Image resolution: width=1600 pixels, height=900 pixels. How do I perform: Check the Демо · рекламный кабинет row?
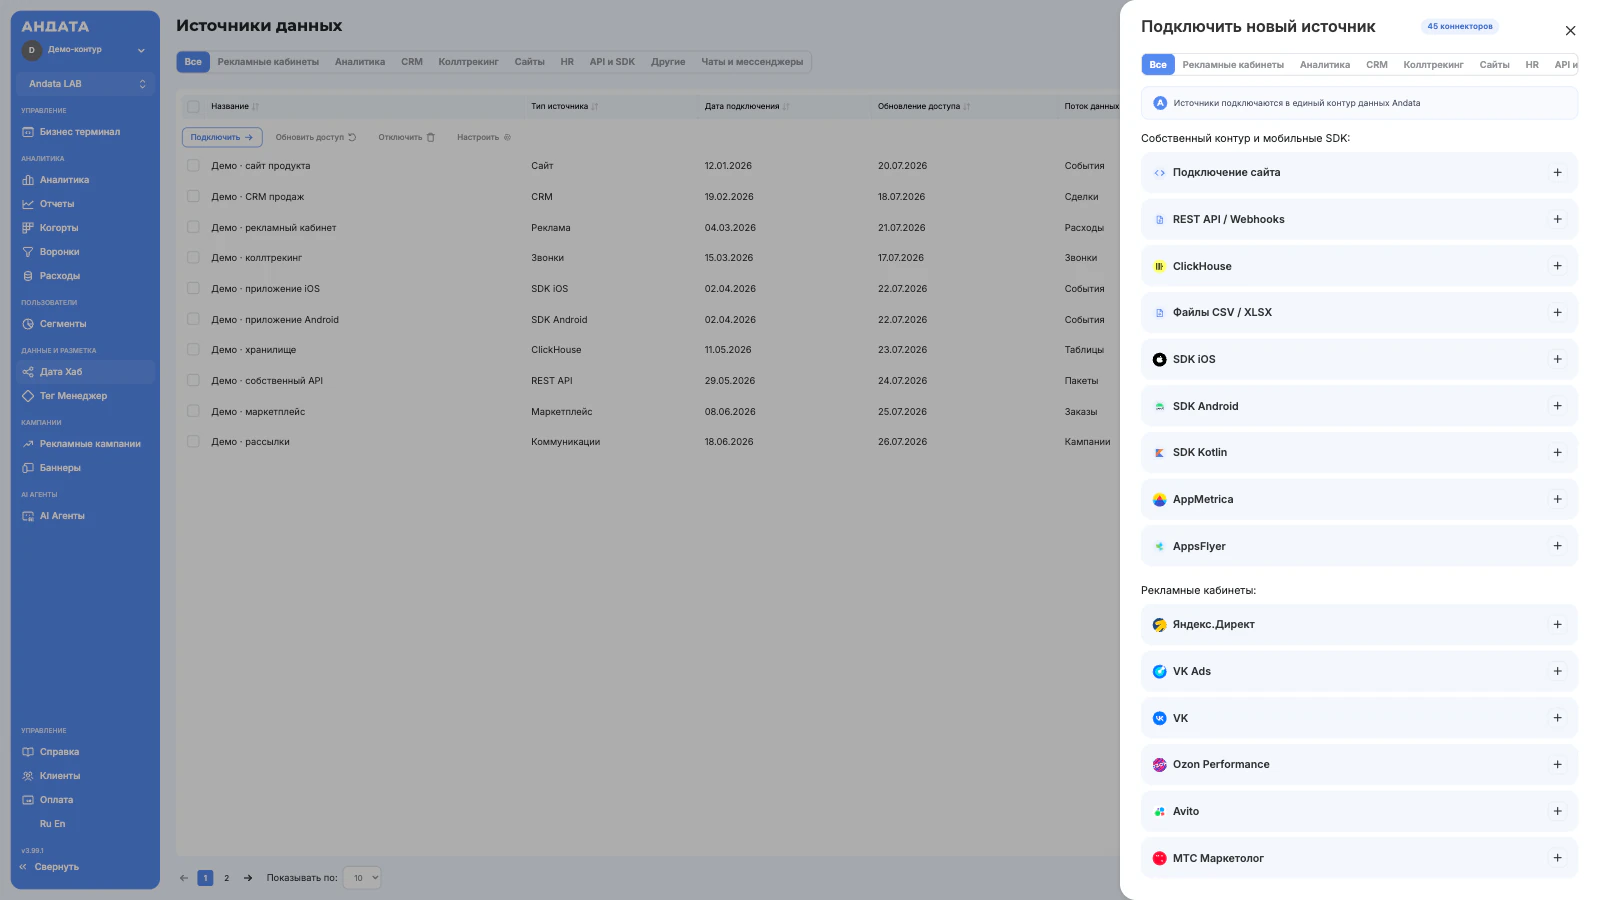[x=193, y=228]
